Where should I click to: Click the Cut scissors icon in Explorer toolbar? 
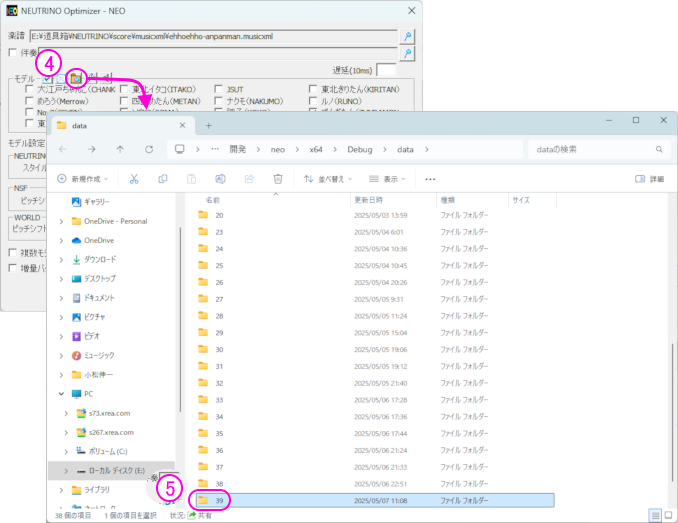134,179
